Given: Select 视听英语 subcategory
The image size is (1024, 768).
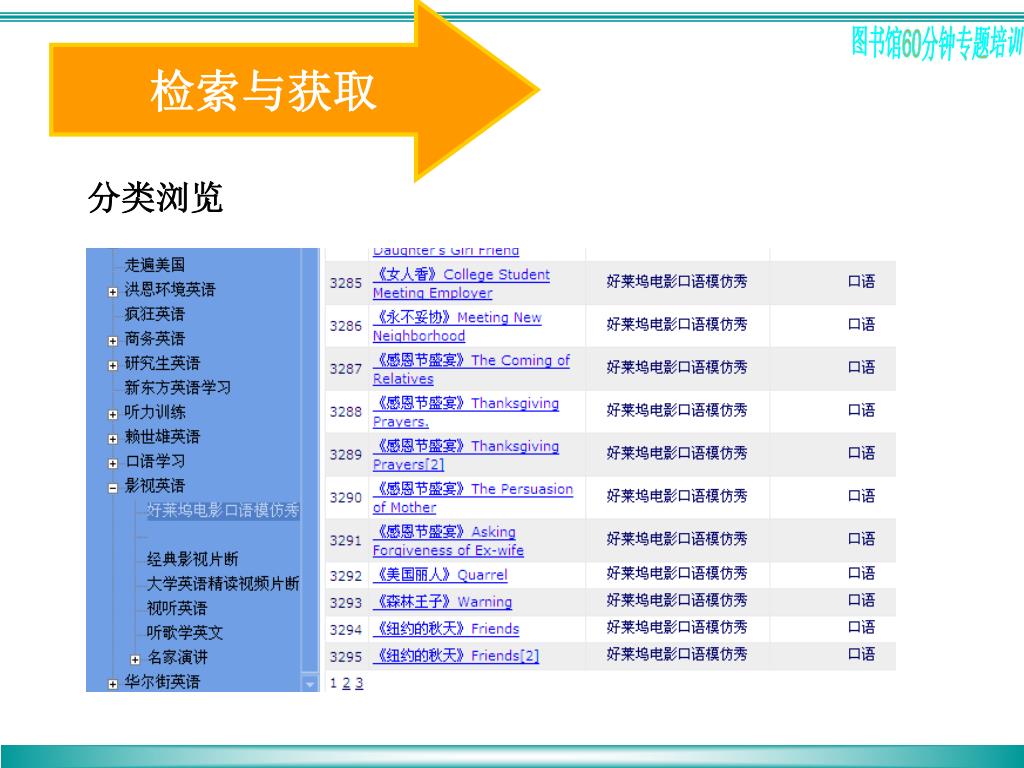Looking at the screenshot, I should click(x=177, y=608).
